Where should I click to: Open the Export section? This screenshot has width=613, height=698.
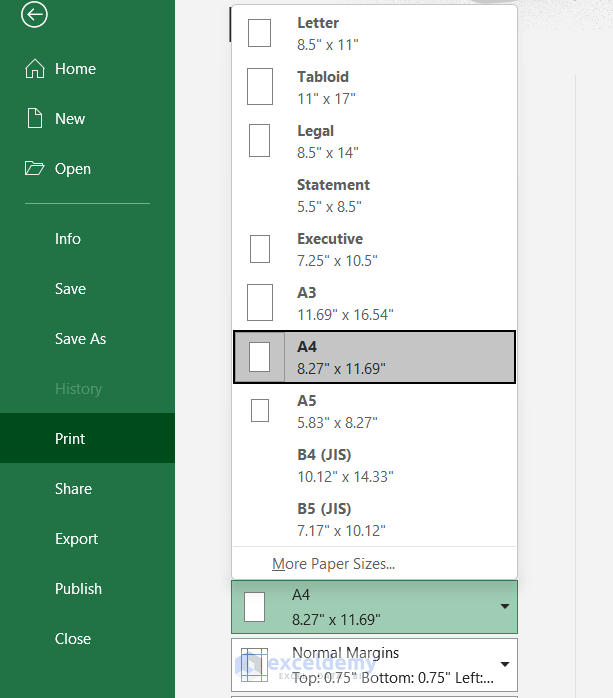tap(76, 539)
